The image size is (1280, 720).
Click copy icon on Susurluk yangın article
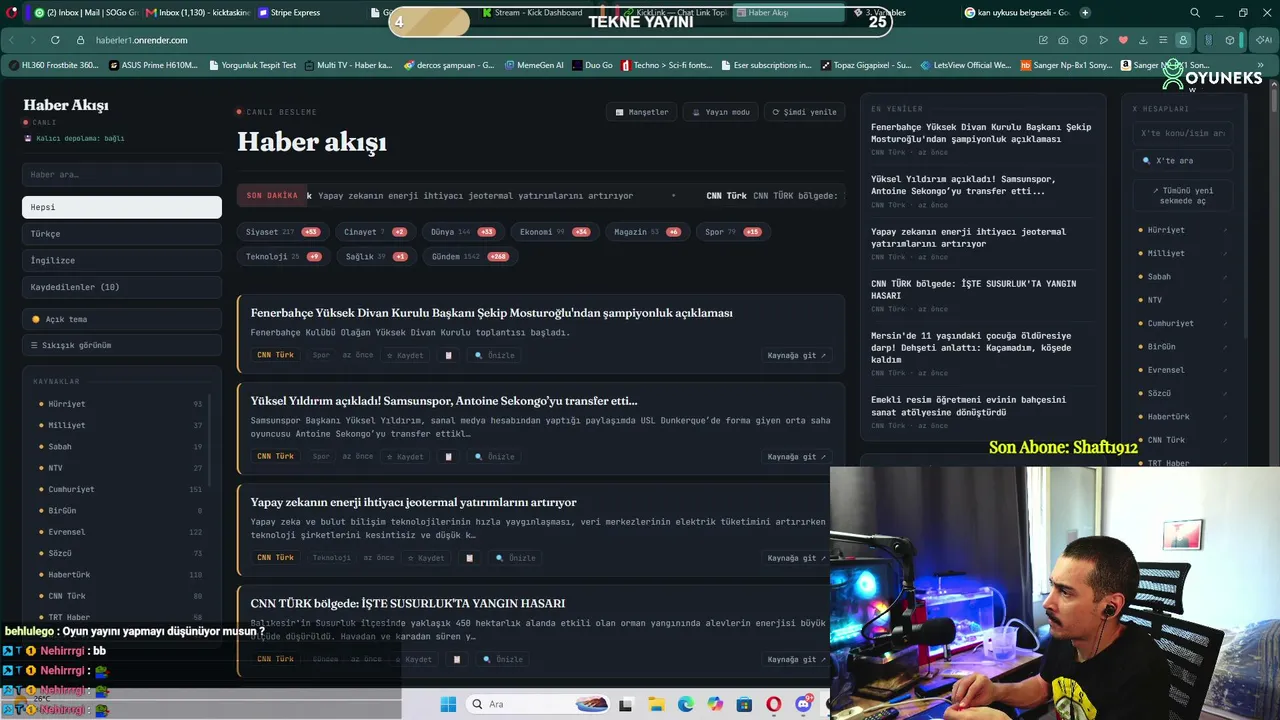point(457,659)
